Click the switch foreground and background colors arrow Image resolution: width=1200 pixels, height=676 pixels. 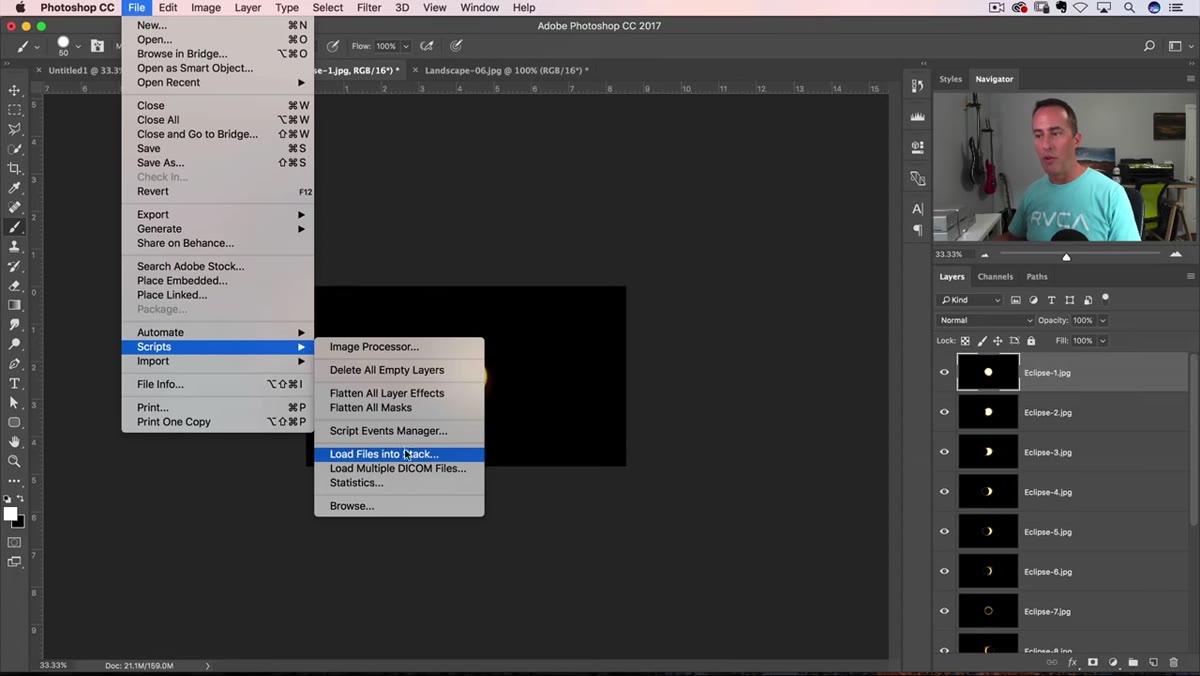pyautogui.click(x=21, y=499)
